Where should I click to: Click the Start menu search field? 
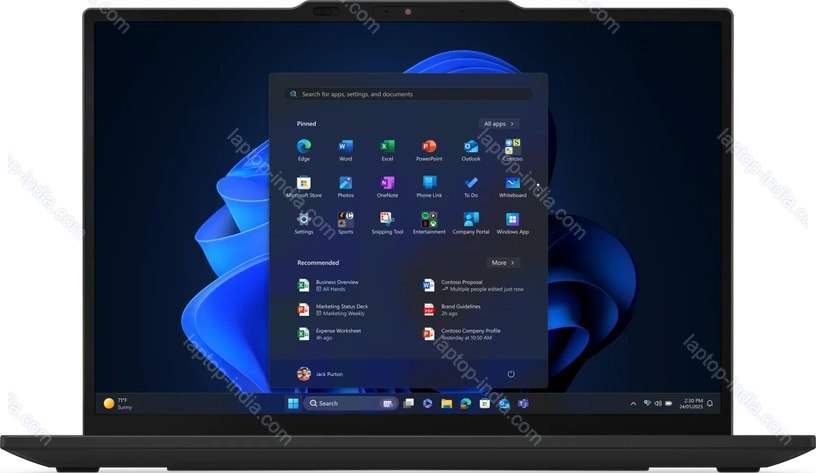(408, 94)
